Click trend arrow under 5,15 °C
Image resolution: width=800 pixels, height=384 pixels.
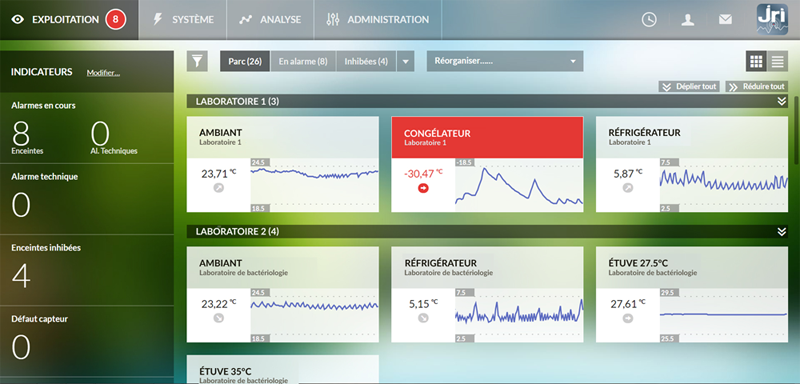tap(423, 319)
